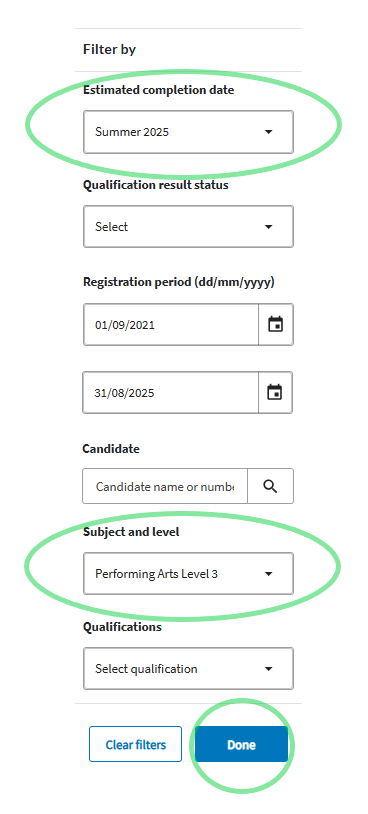Expand the Estimated completion date dropdown
368x814 pixels.
pos(188,132)
